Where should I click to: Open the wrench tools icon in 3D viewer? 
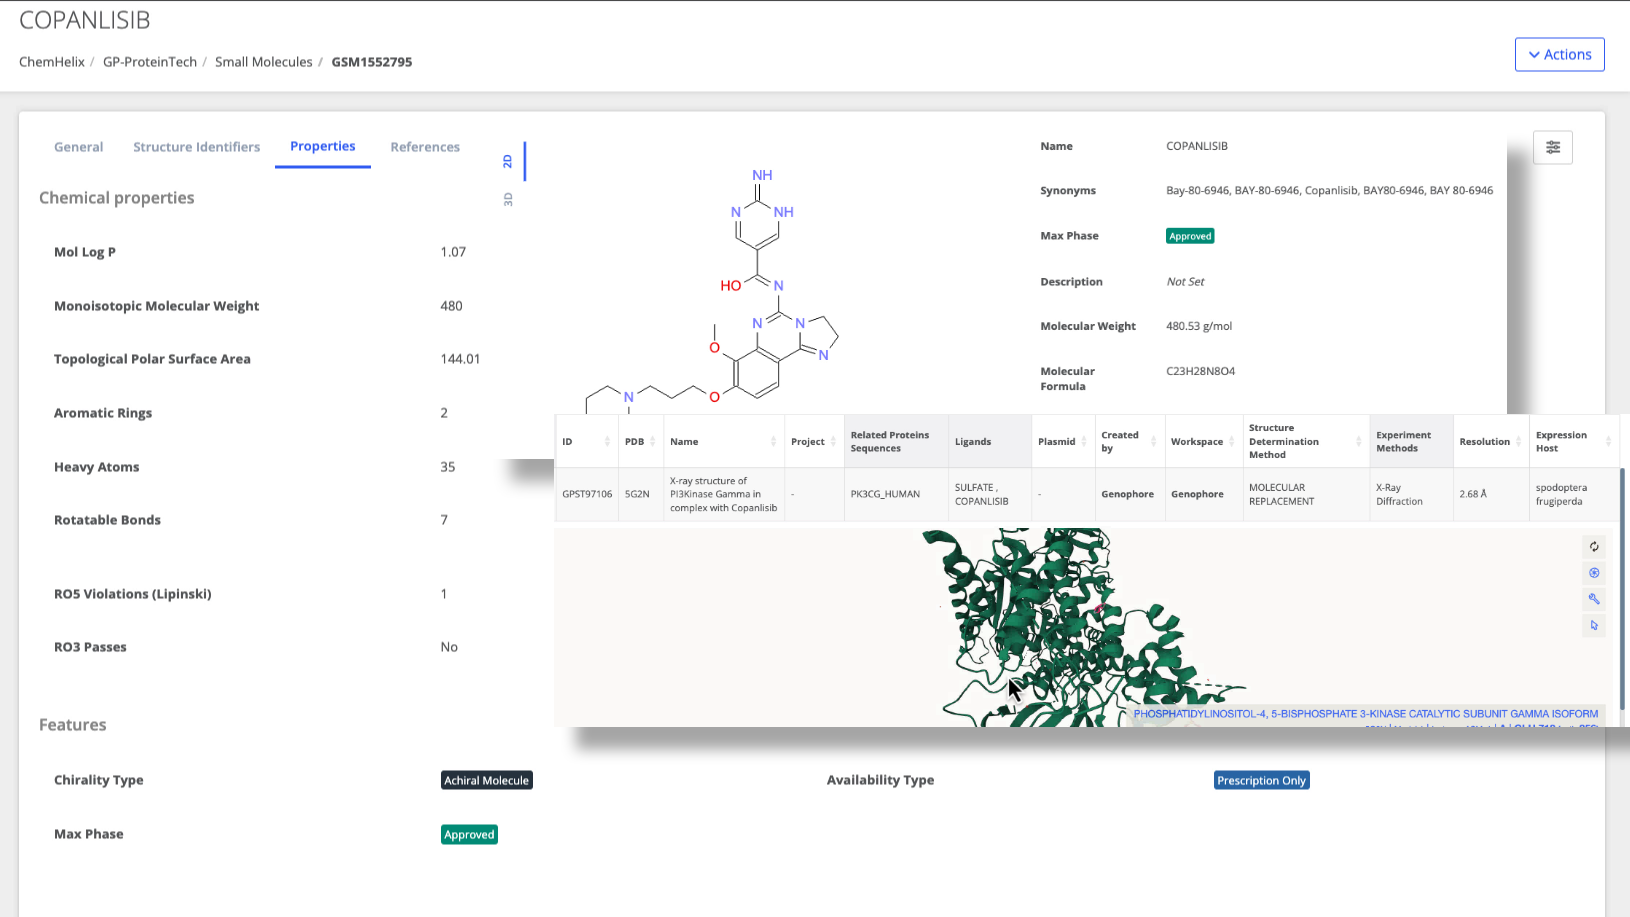click(x=1594, y=599)
